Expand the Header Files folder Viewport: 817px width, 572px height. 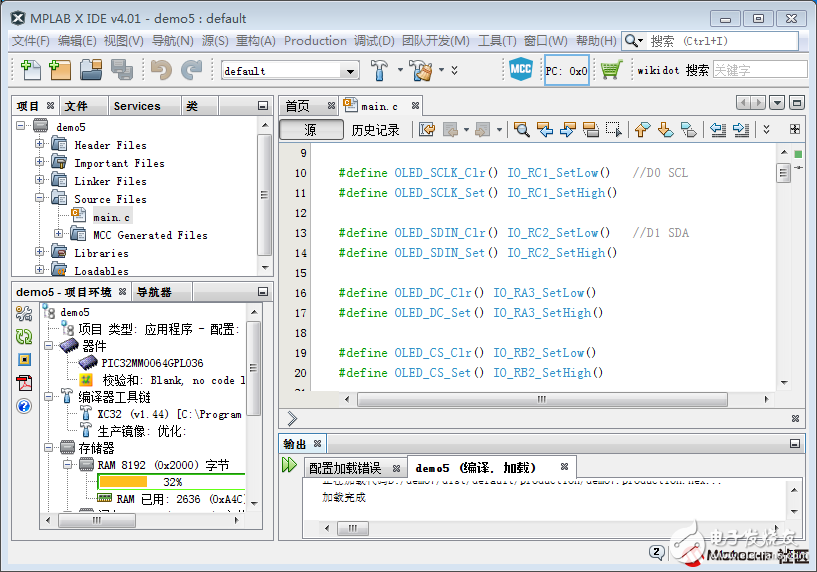point(40,145)
